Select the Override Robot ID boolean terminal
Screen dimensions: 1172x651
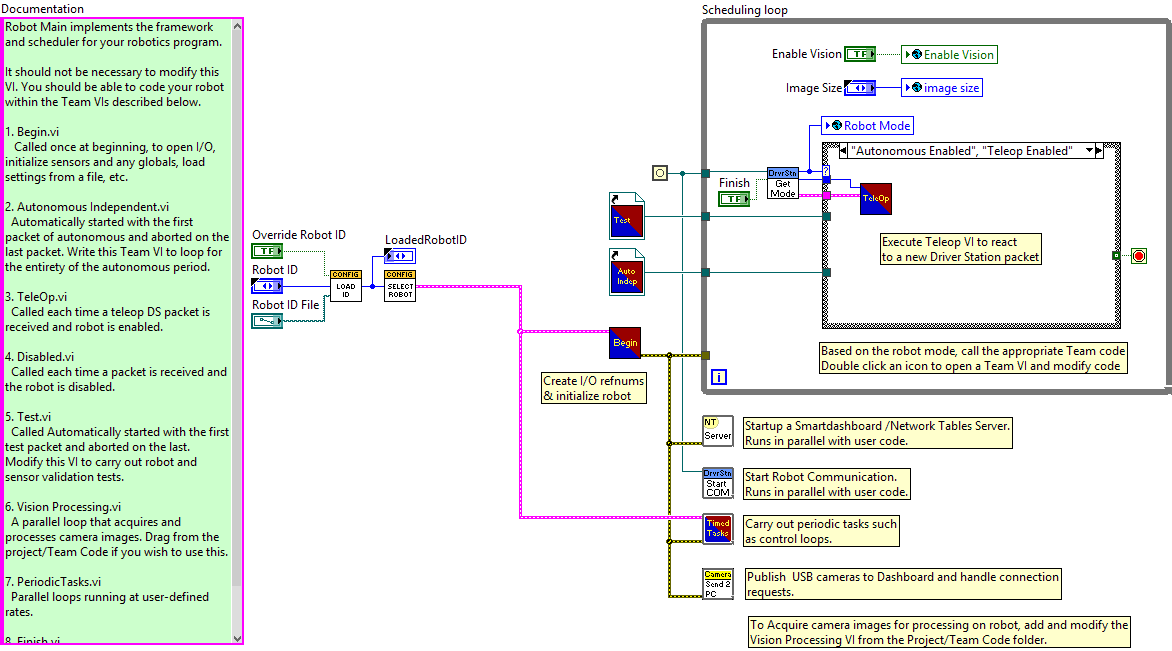[267, 251]
